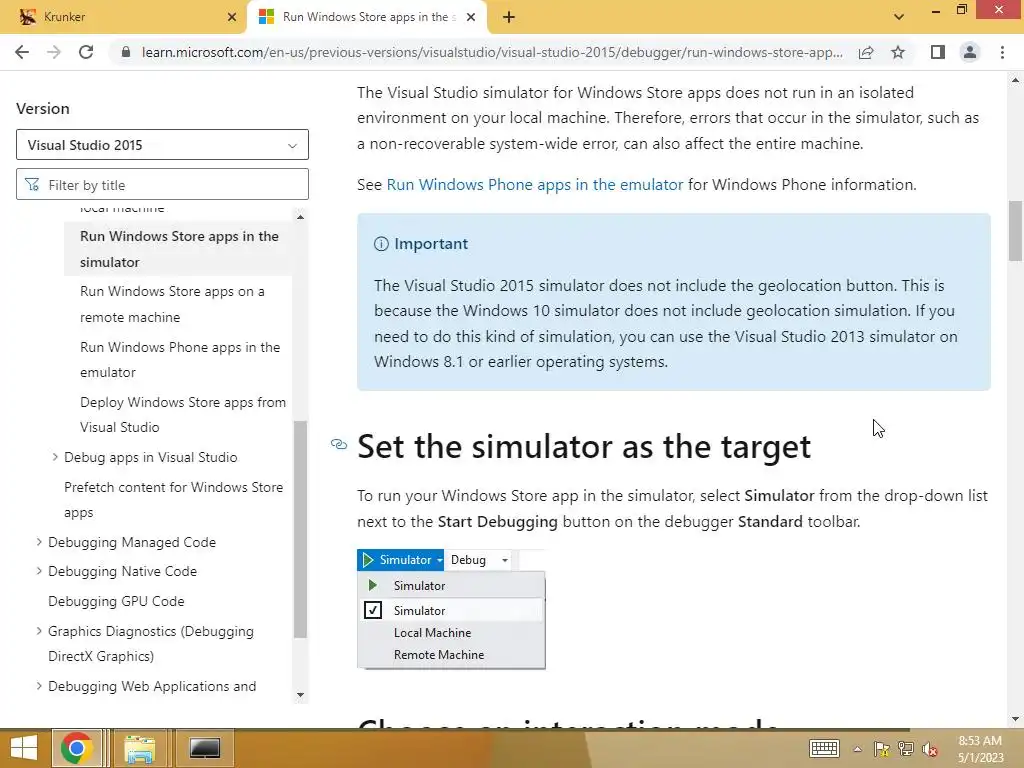
Task: Click the Simulator dropdown screenshot image
Action: [x=451, y=609]
